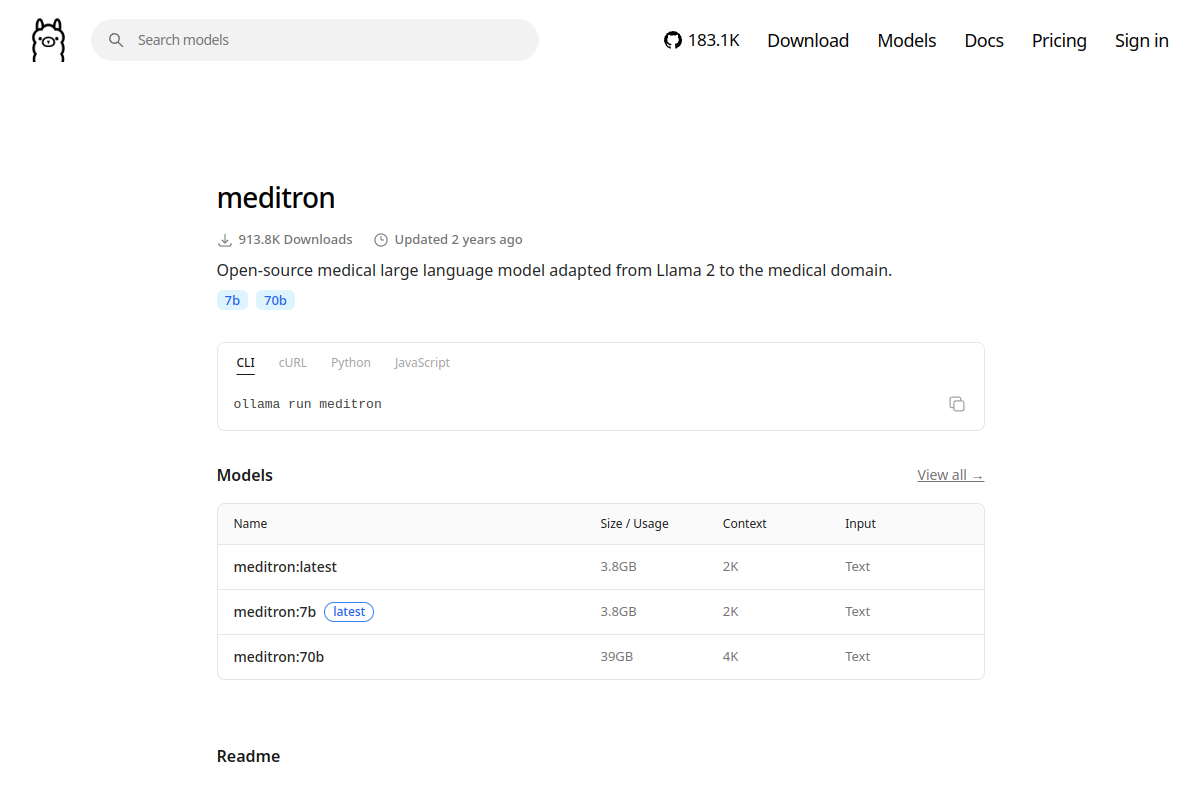Open the GitHub 183.1K link
The width and height of the screenshot is (1200, 800).
[702, 40]
